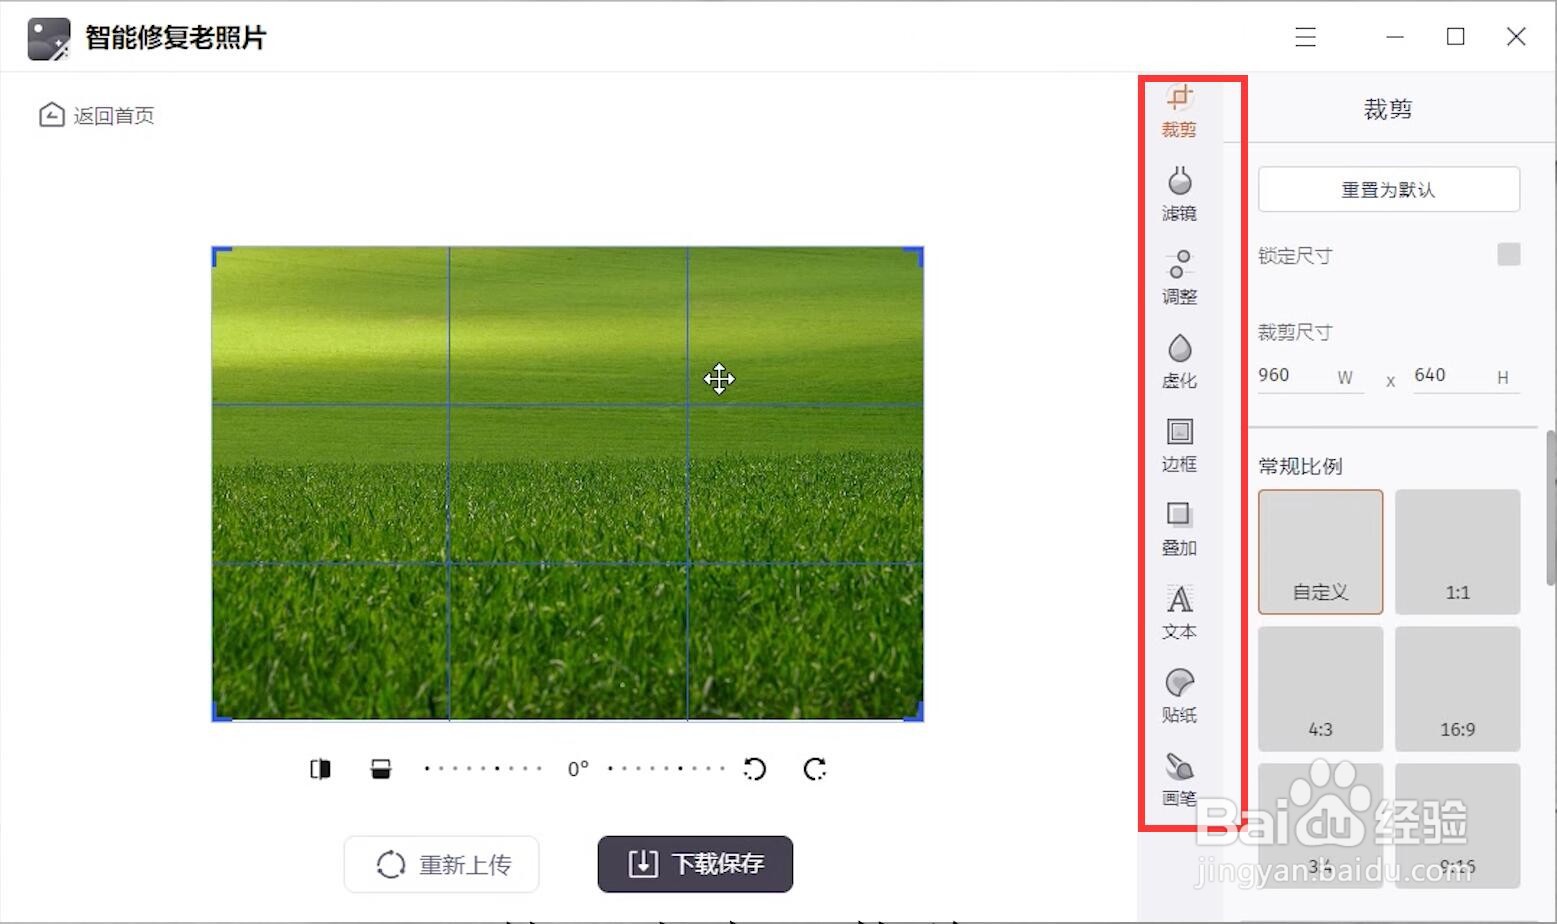The image size is (1557, 924).
Task: Click the crop width field 960
Action: [x=1311, y=376]
